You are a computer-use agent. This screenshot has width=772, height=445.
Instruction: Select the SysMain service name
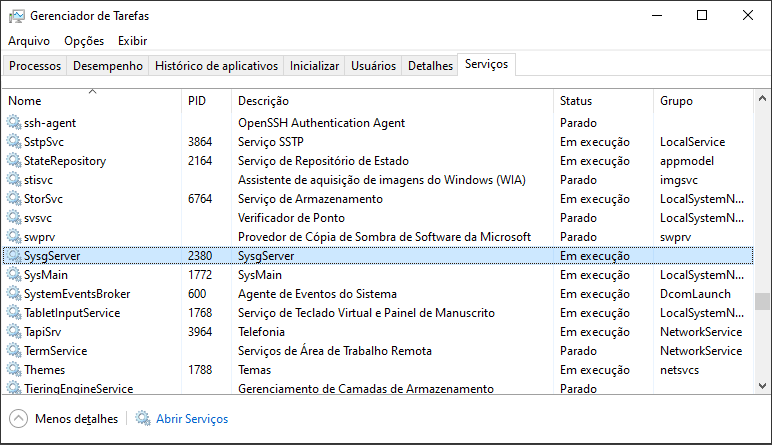coord(46,275)
